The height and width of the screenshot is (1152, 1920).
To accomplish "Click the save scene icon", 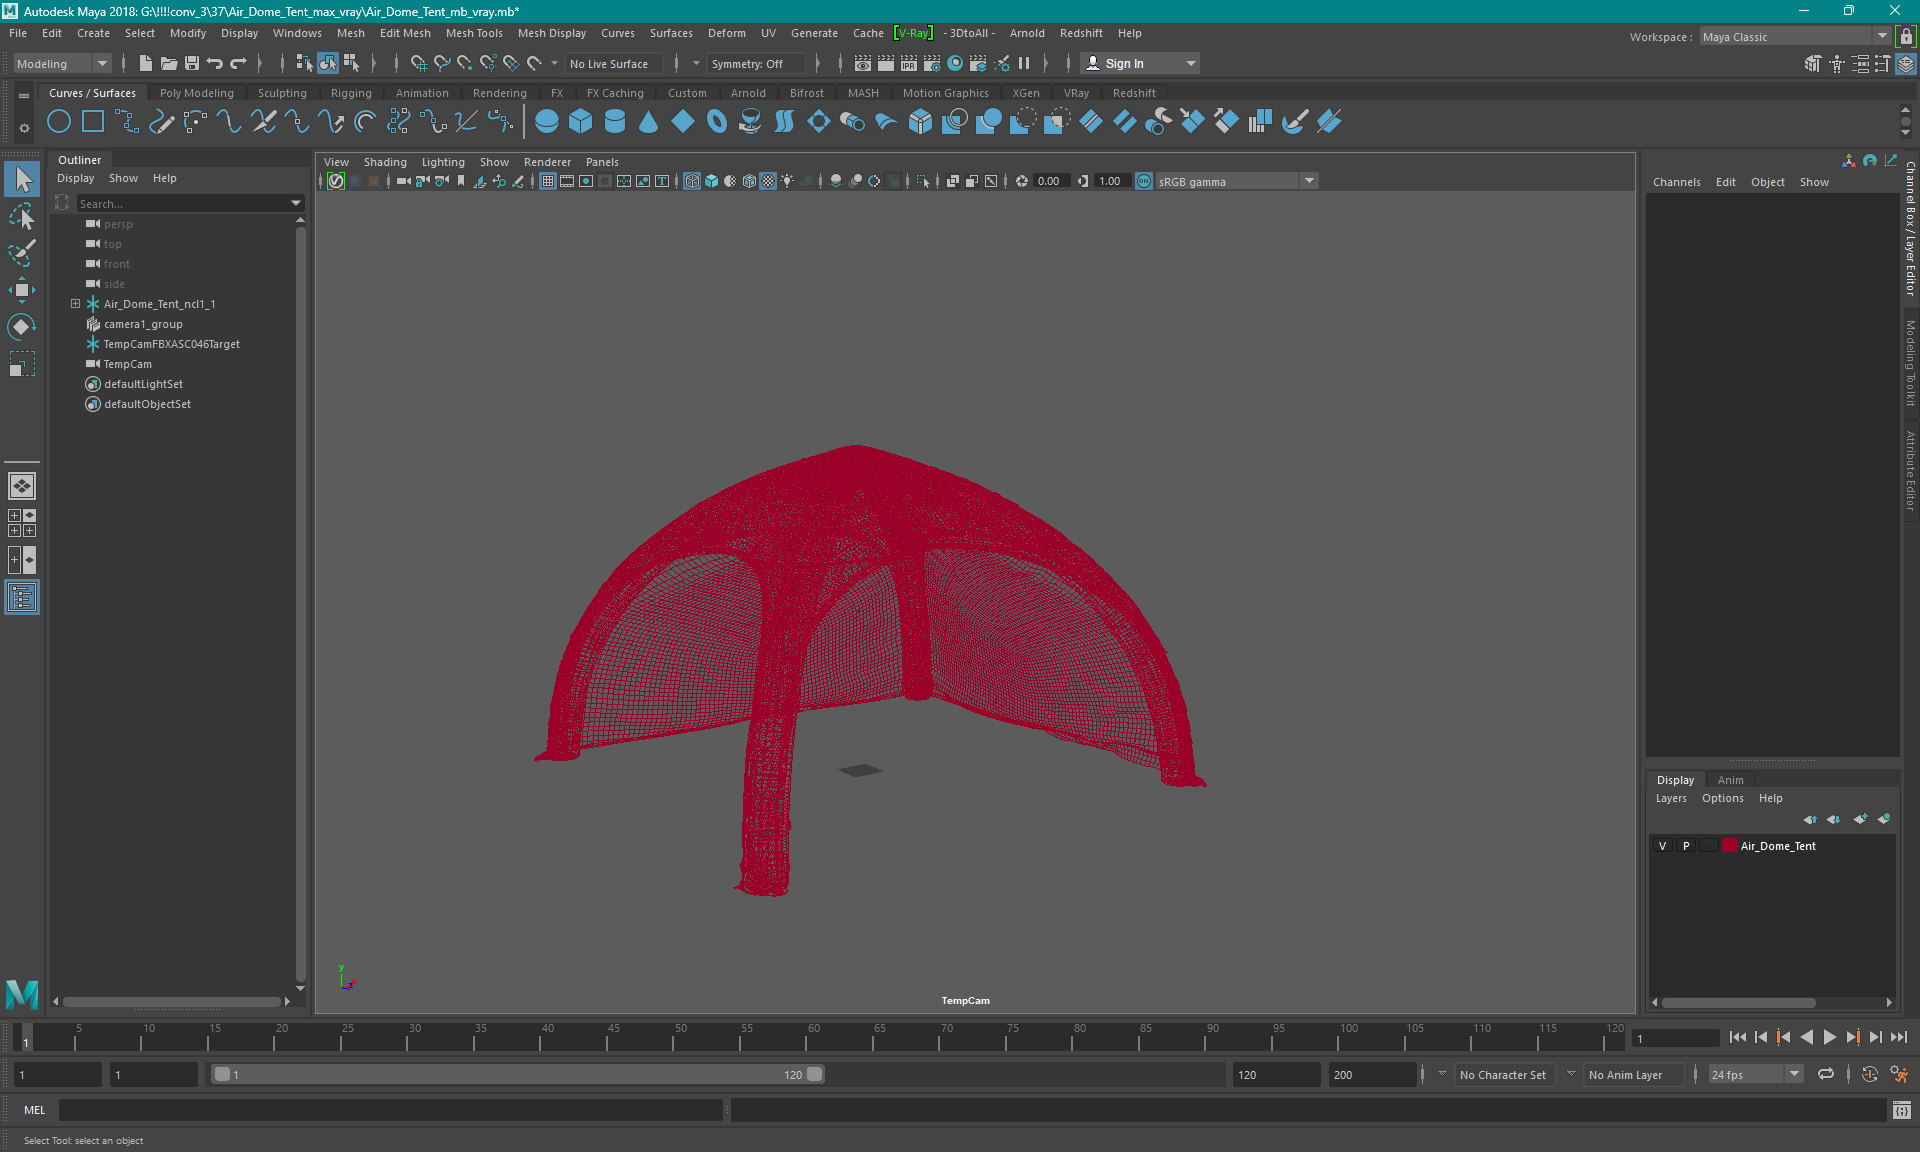I will [x=192, y=63].
